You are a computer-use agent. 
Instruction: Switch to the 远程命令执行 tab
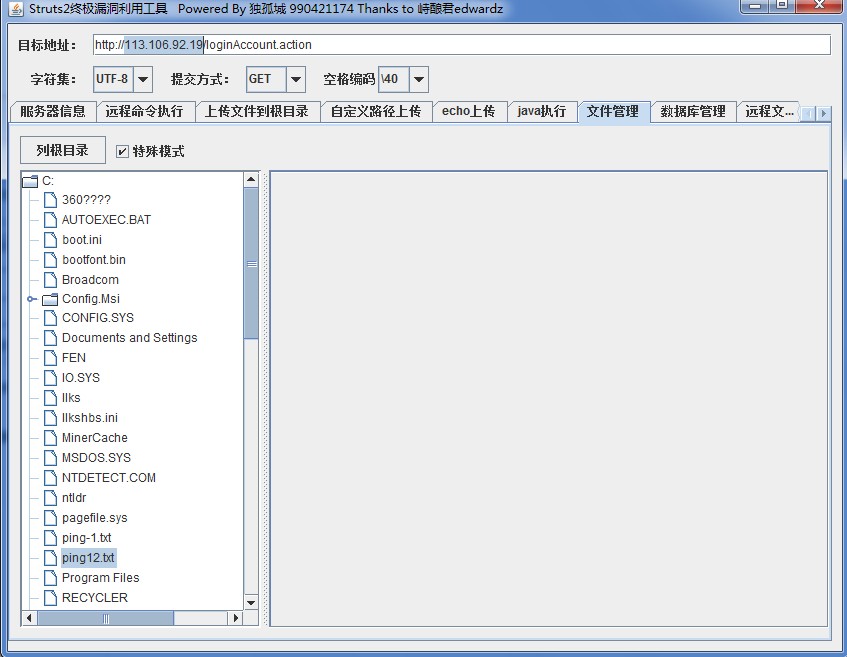(x=144, y=111)
